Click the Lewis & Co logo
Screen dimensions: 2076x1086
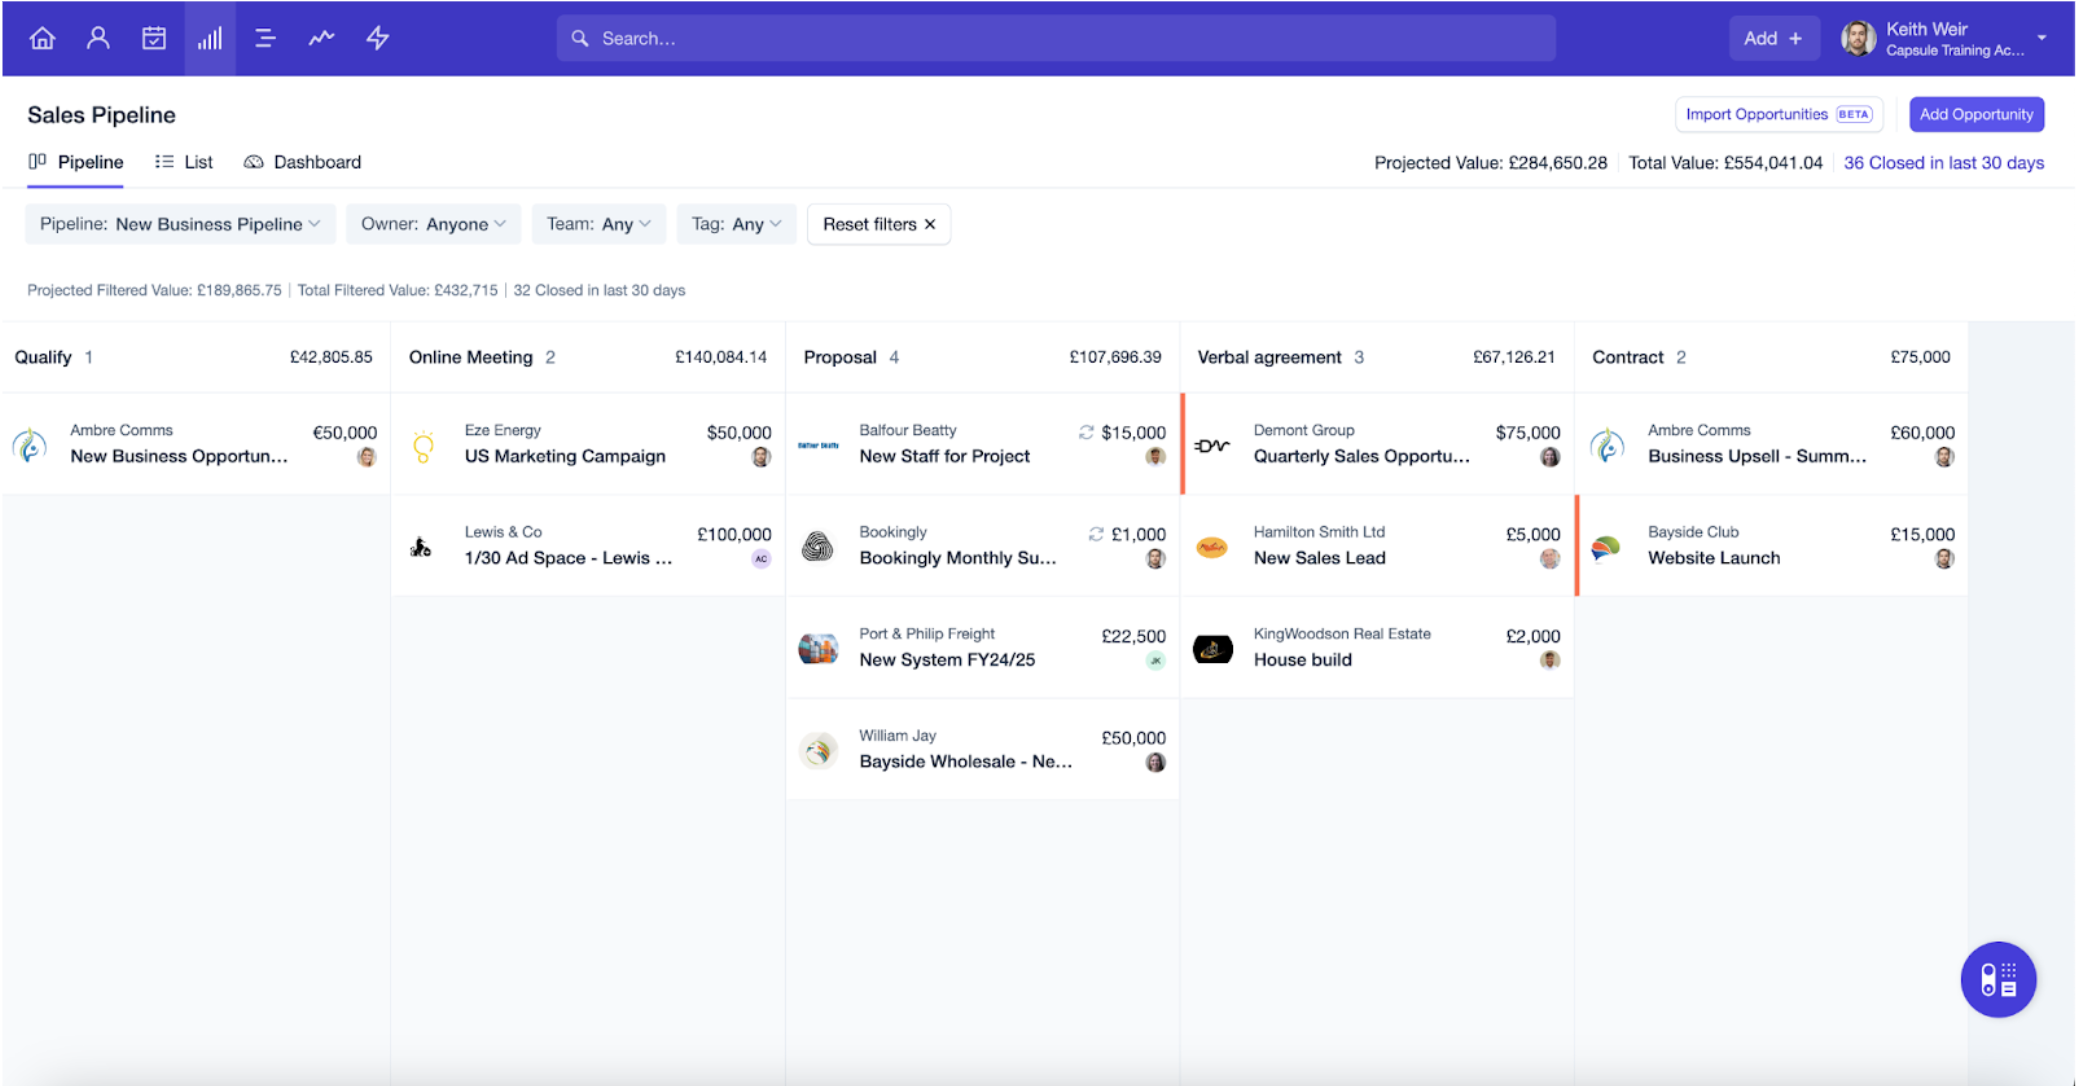tap(421, 547)
